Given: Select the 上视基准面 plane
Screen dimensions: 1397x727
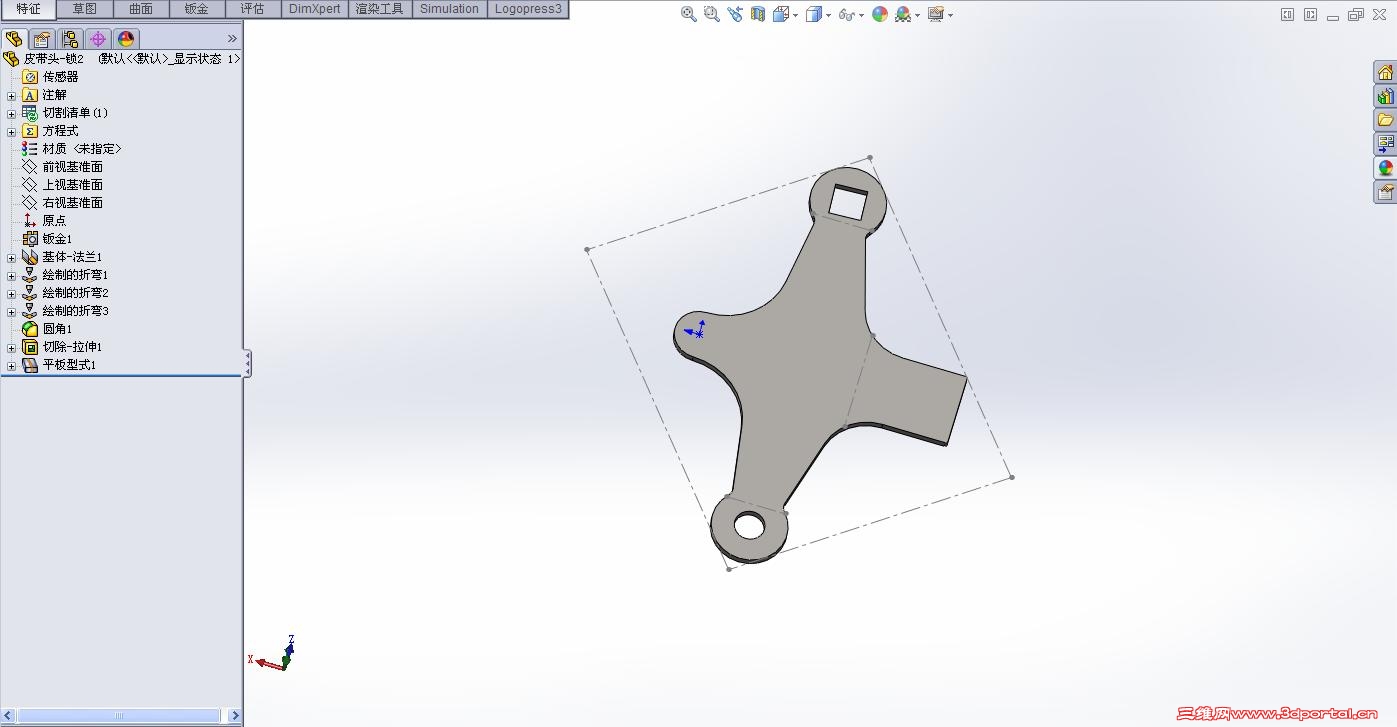Looking at the screenshot, I should pyautogui.click(x=62, y=185).
